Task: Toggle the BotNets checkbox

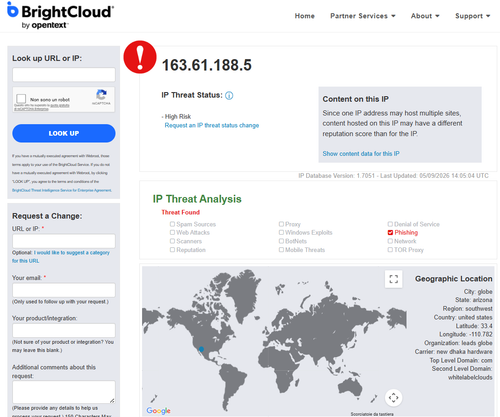Action: point(281,241)
